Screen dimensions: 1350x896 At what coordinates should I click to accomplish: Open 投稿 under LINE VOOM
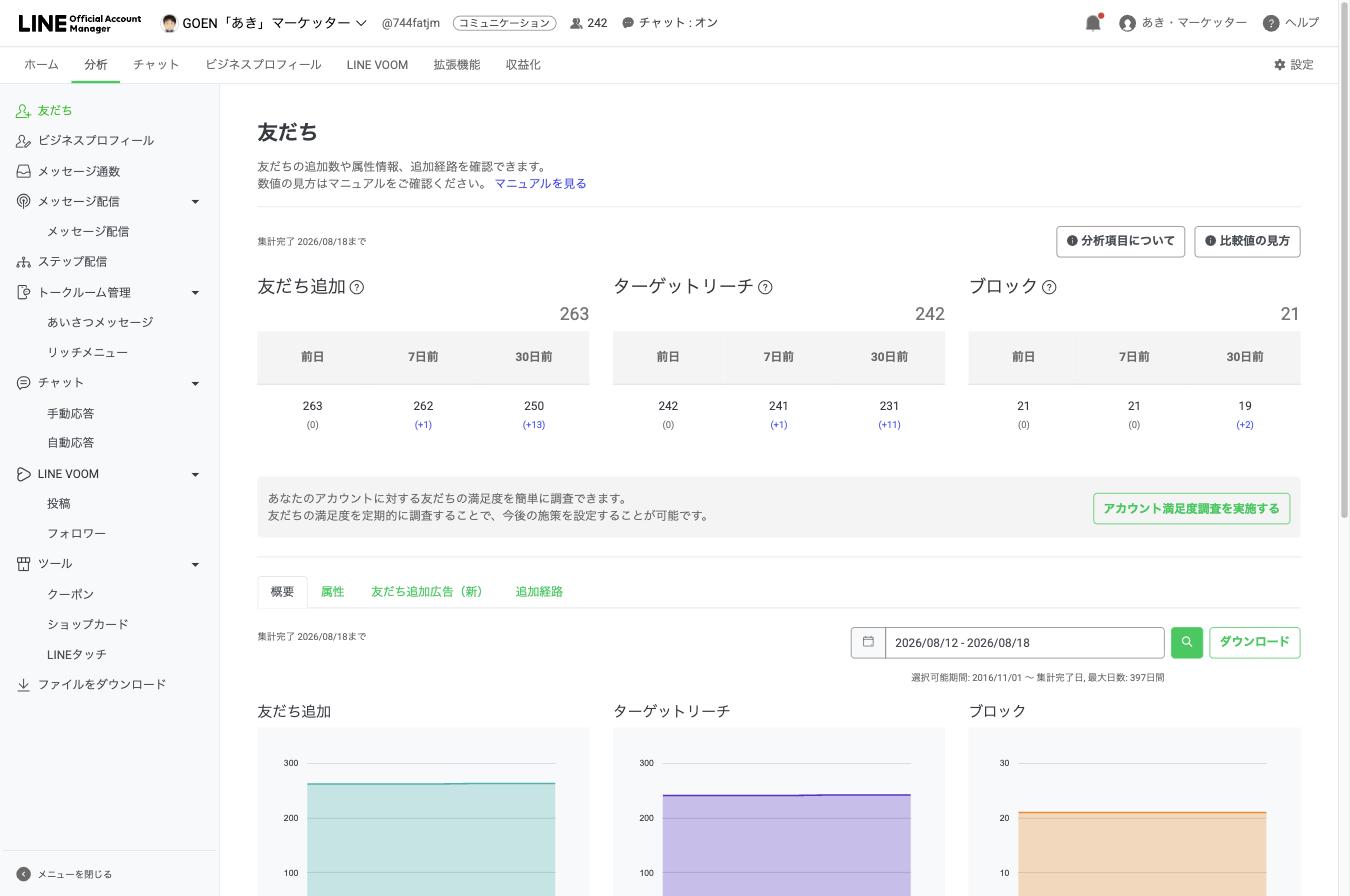(x=59, y=504)
